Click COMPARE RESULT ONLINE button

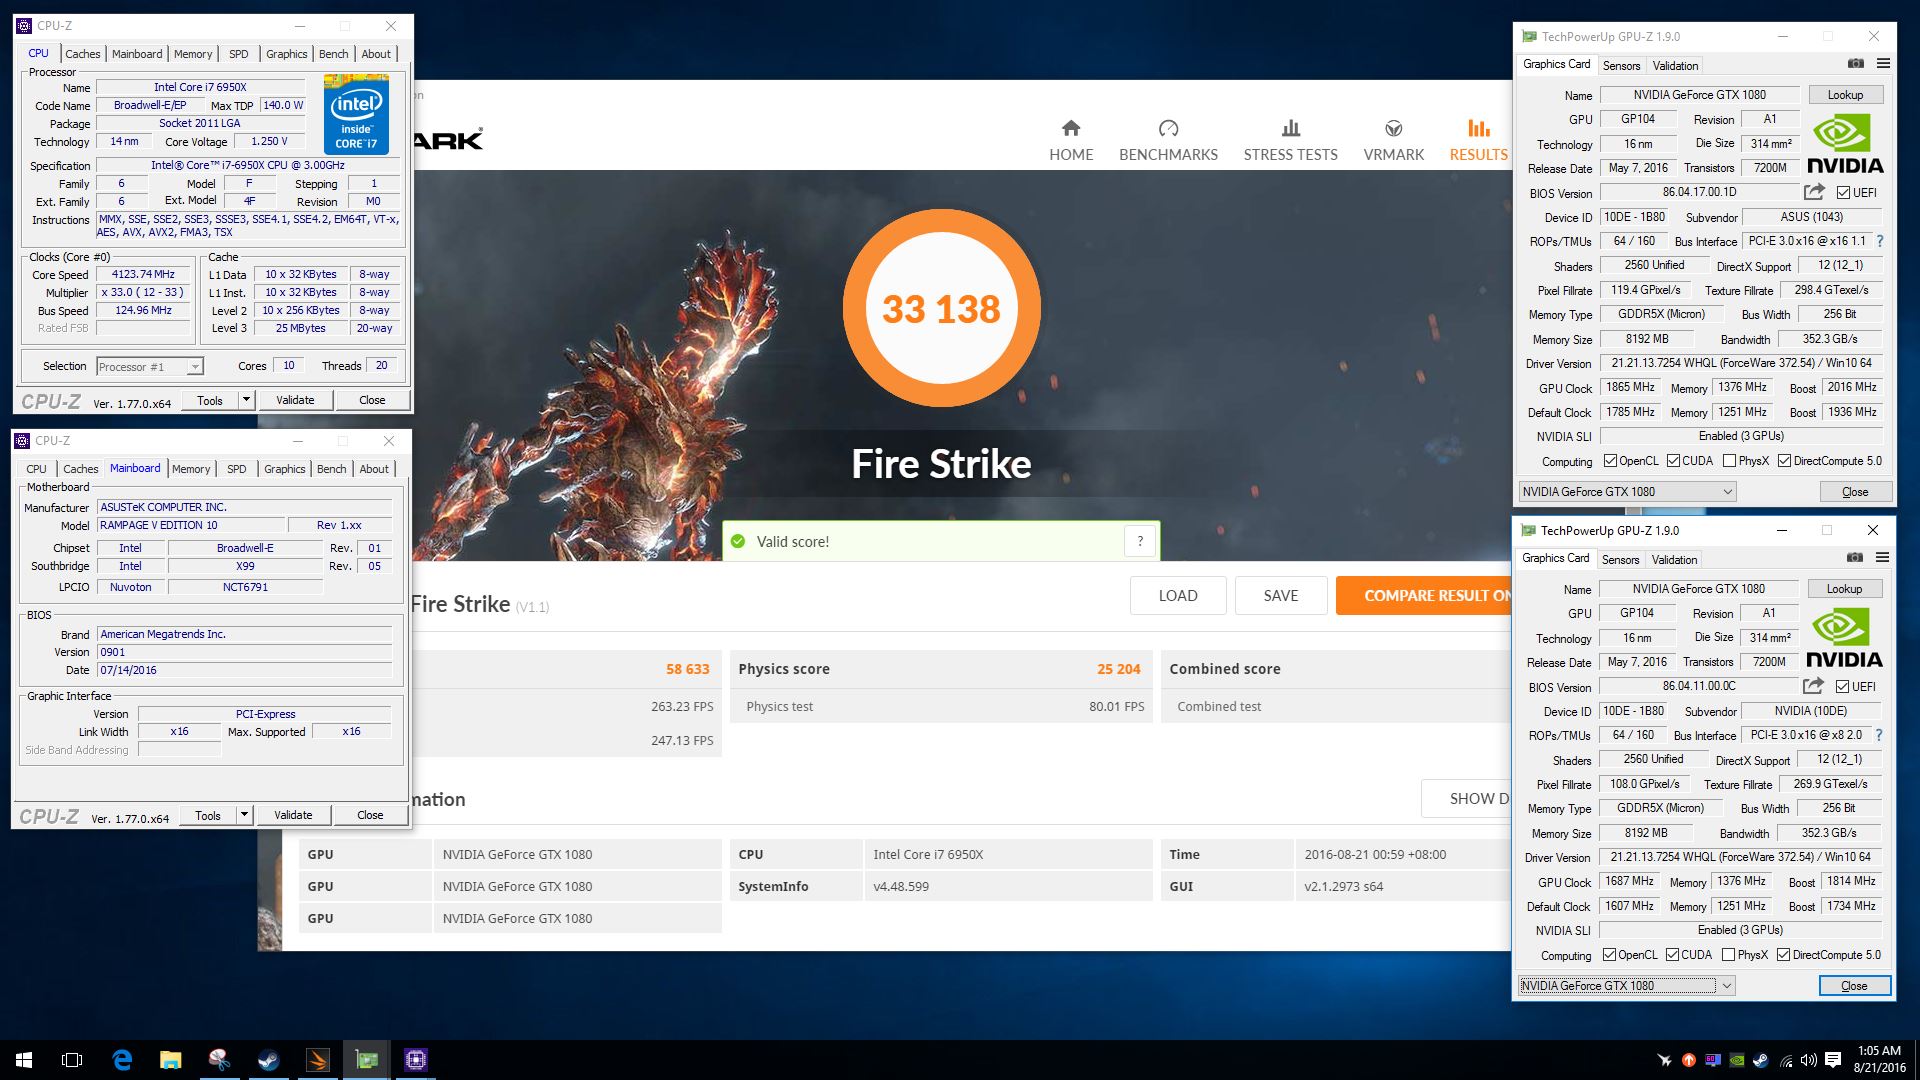[1423, 595]
